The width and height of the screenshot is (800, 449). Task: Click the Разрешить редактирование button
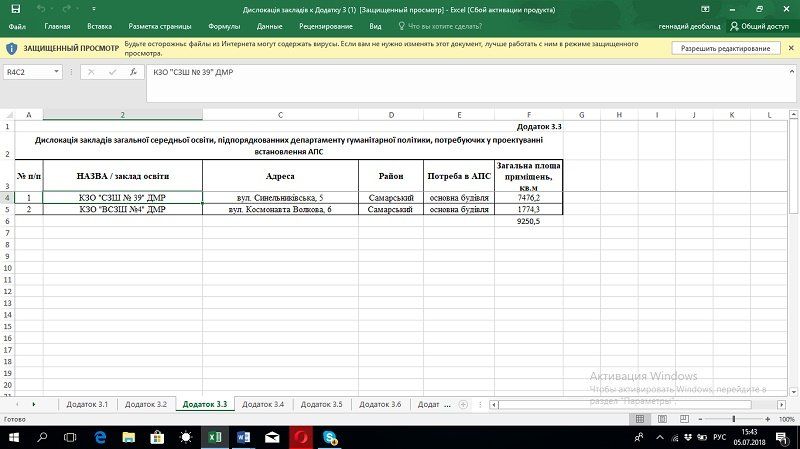[725, 48]
